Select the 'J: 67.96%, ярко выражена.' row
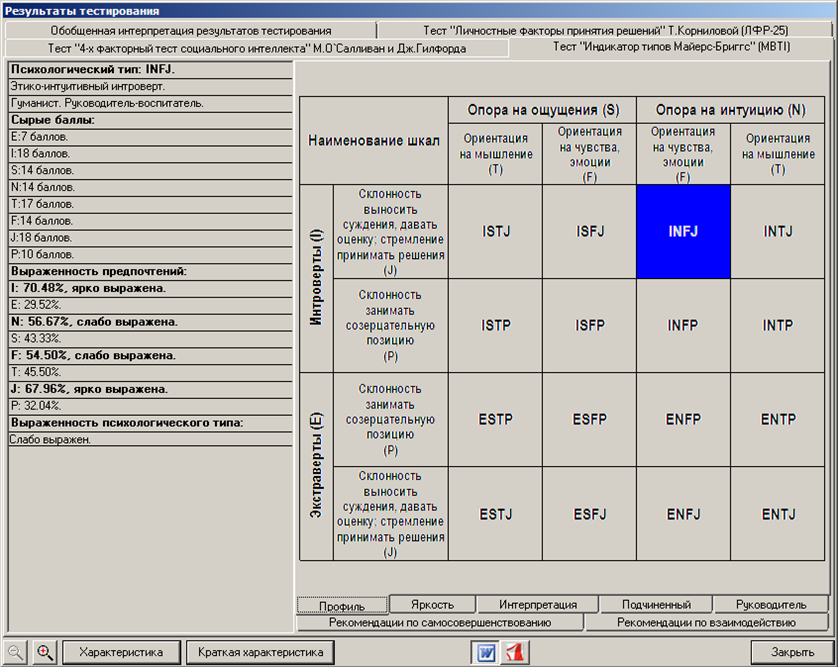 tap(151, 390)
